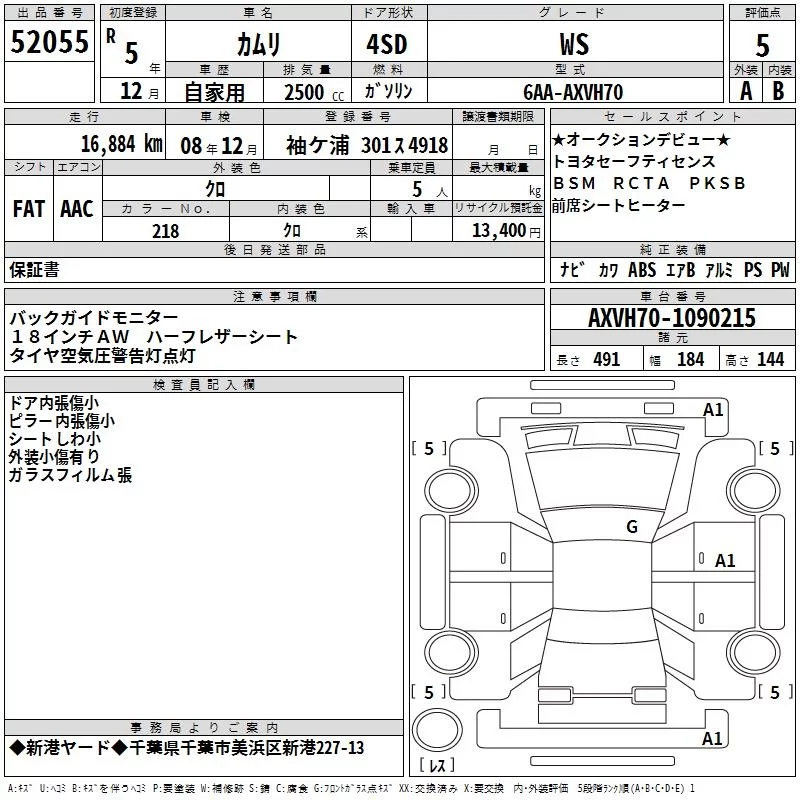800x800 pixels.
Task: Click the car name カムリ
Action: pos(257,45)
